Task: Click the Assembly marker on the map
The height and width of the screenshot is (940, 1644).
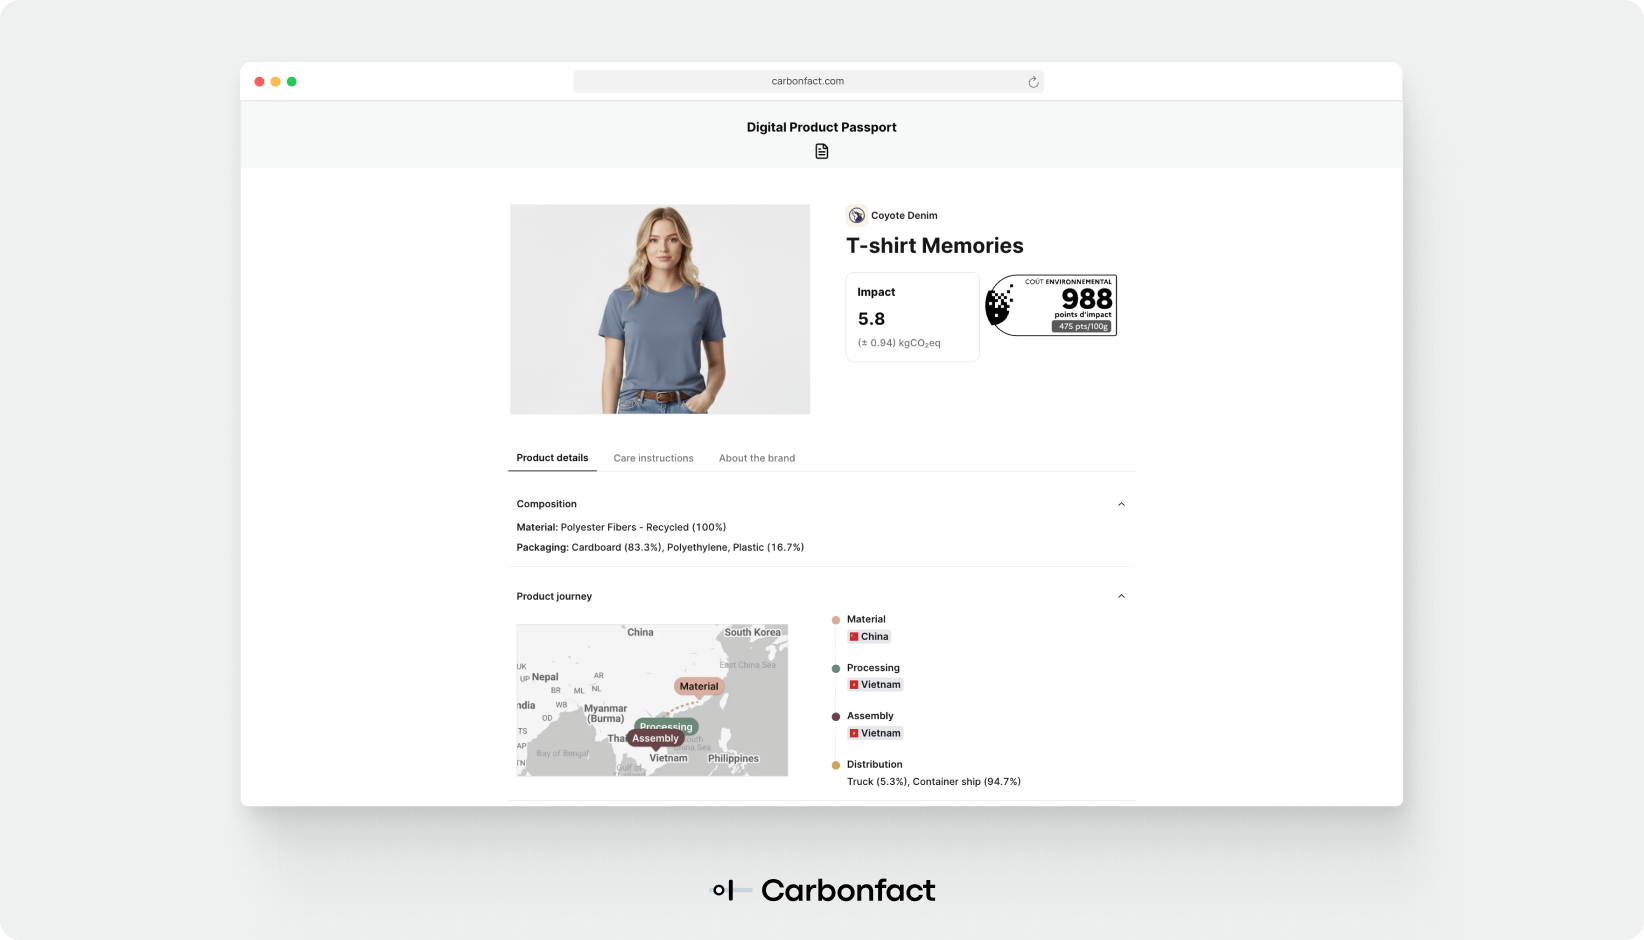Action: (x=655, y=739)
